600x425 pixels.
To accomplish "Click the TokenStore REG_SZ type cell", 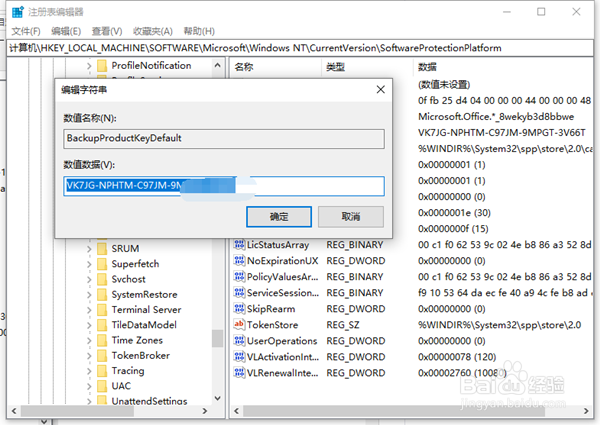I will coord(343,325).
